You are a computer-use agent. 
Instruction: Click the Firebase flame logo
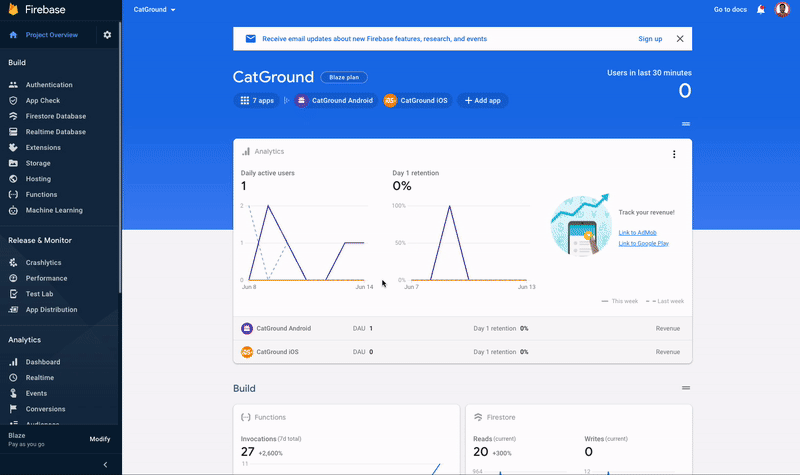[13, 9]
